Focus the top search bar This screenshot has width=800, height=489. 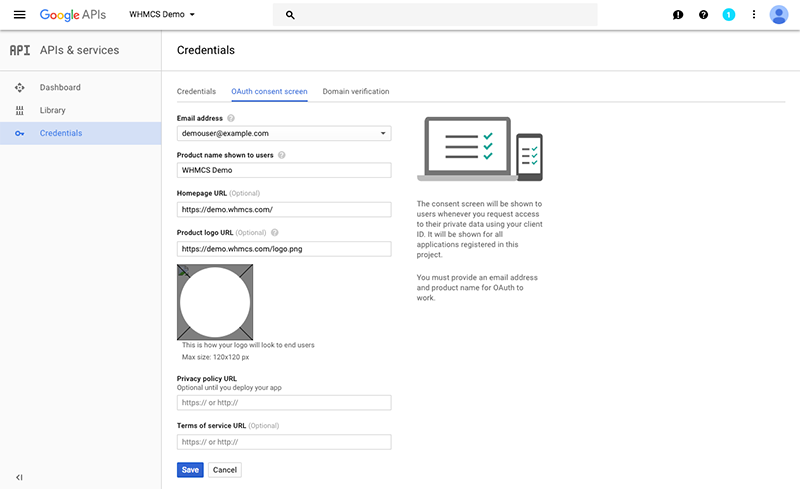point(435,15)
